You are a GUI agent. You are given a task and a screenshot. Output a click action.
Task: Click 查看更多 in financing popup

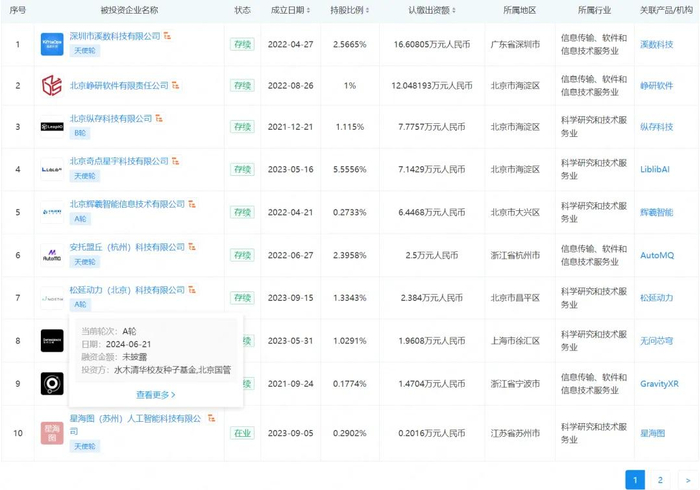(155, 395)
